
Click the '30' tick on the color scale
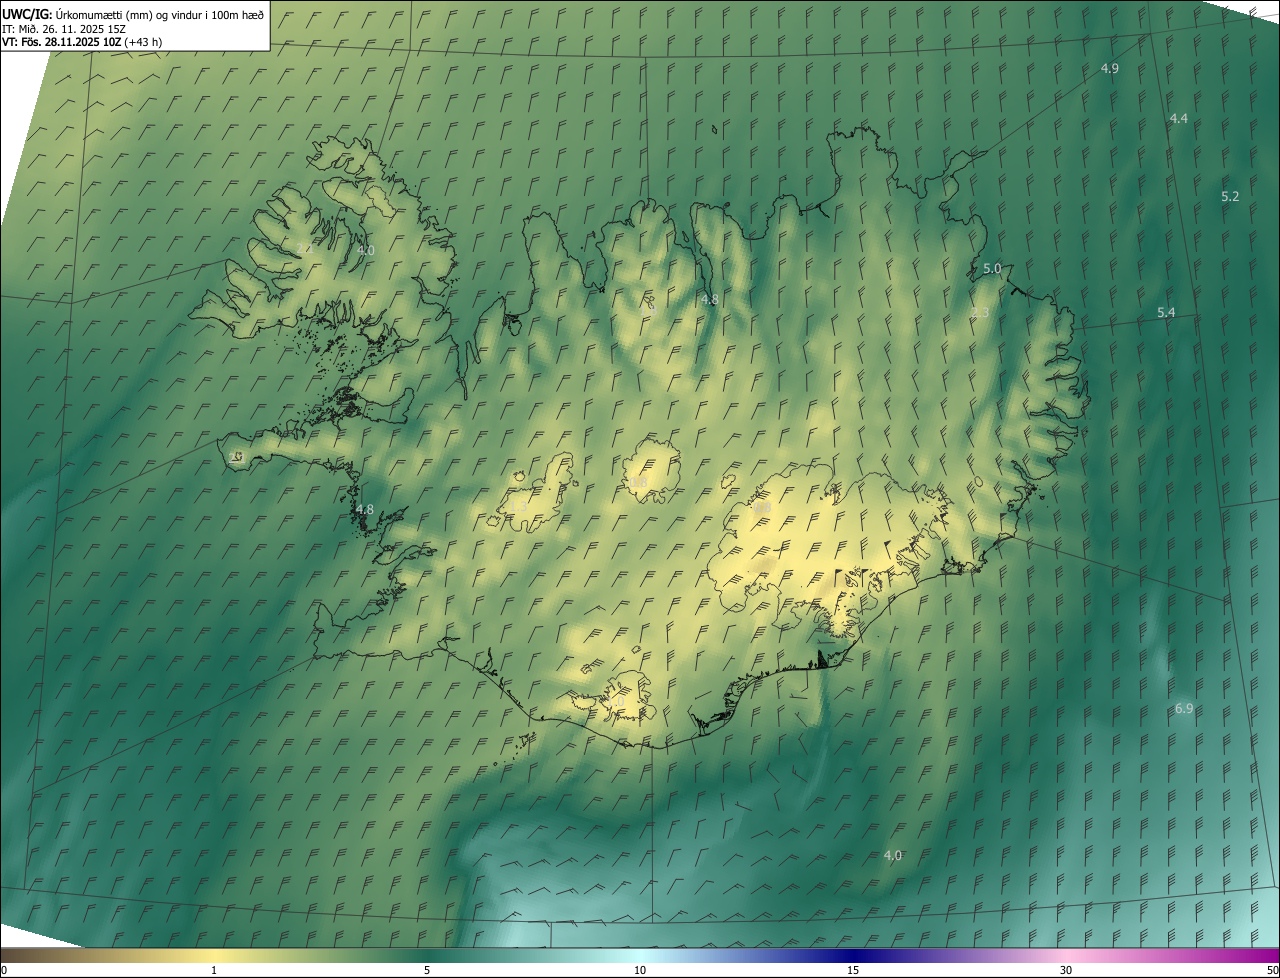click(x=1066, y=971)
